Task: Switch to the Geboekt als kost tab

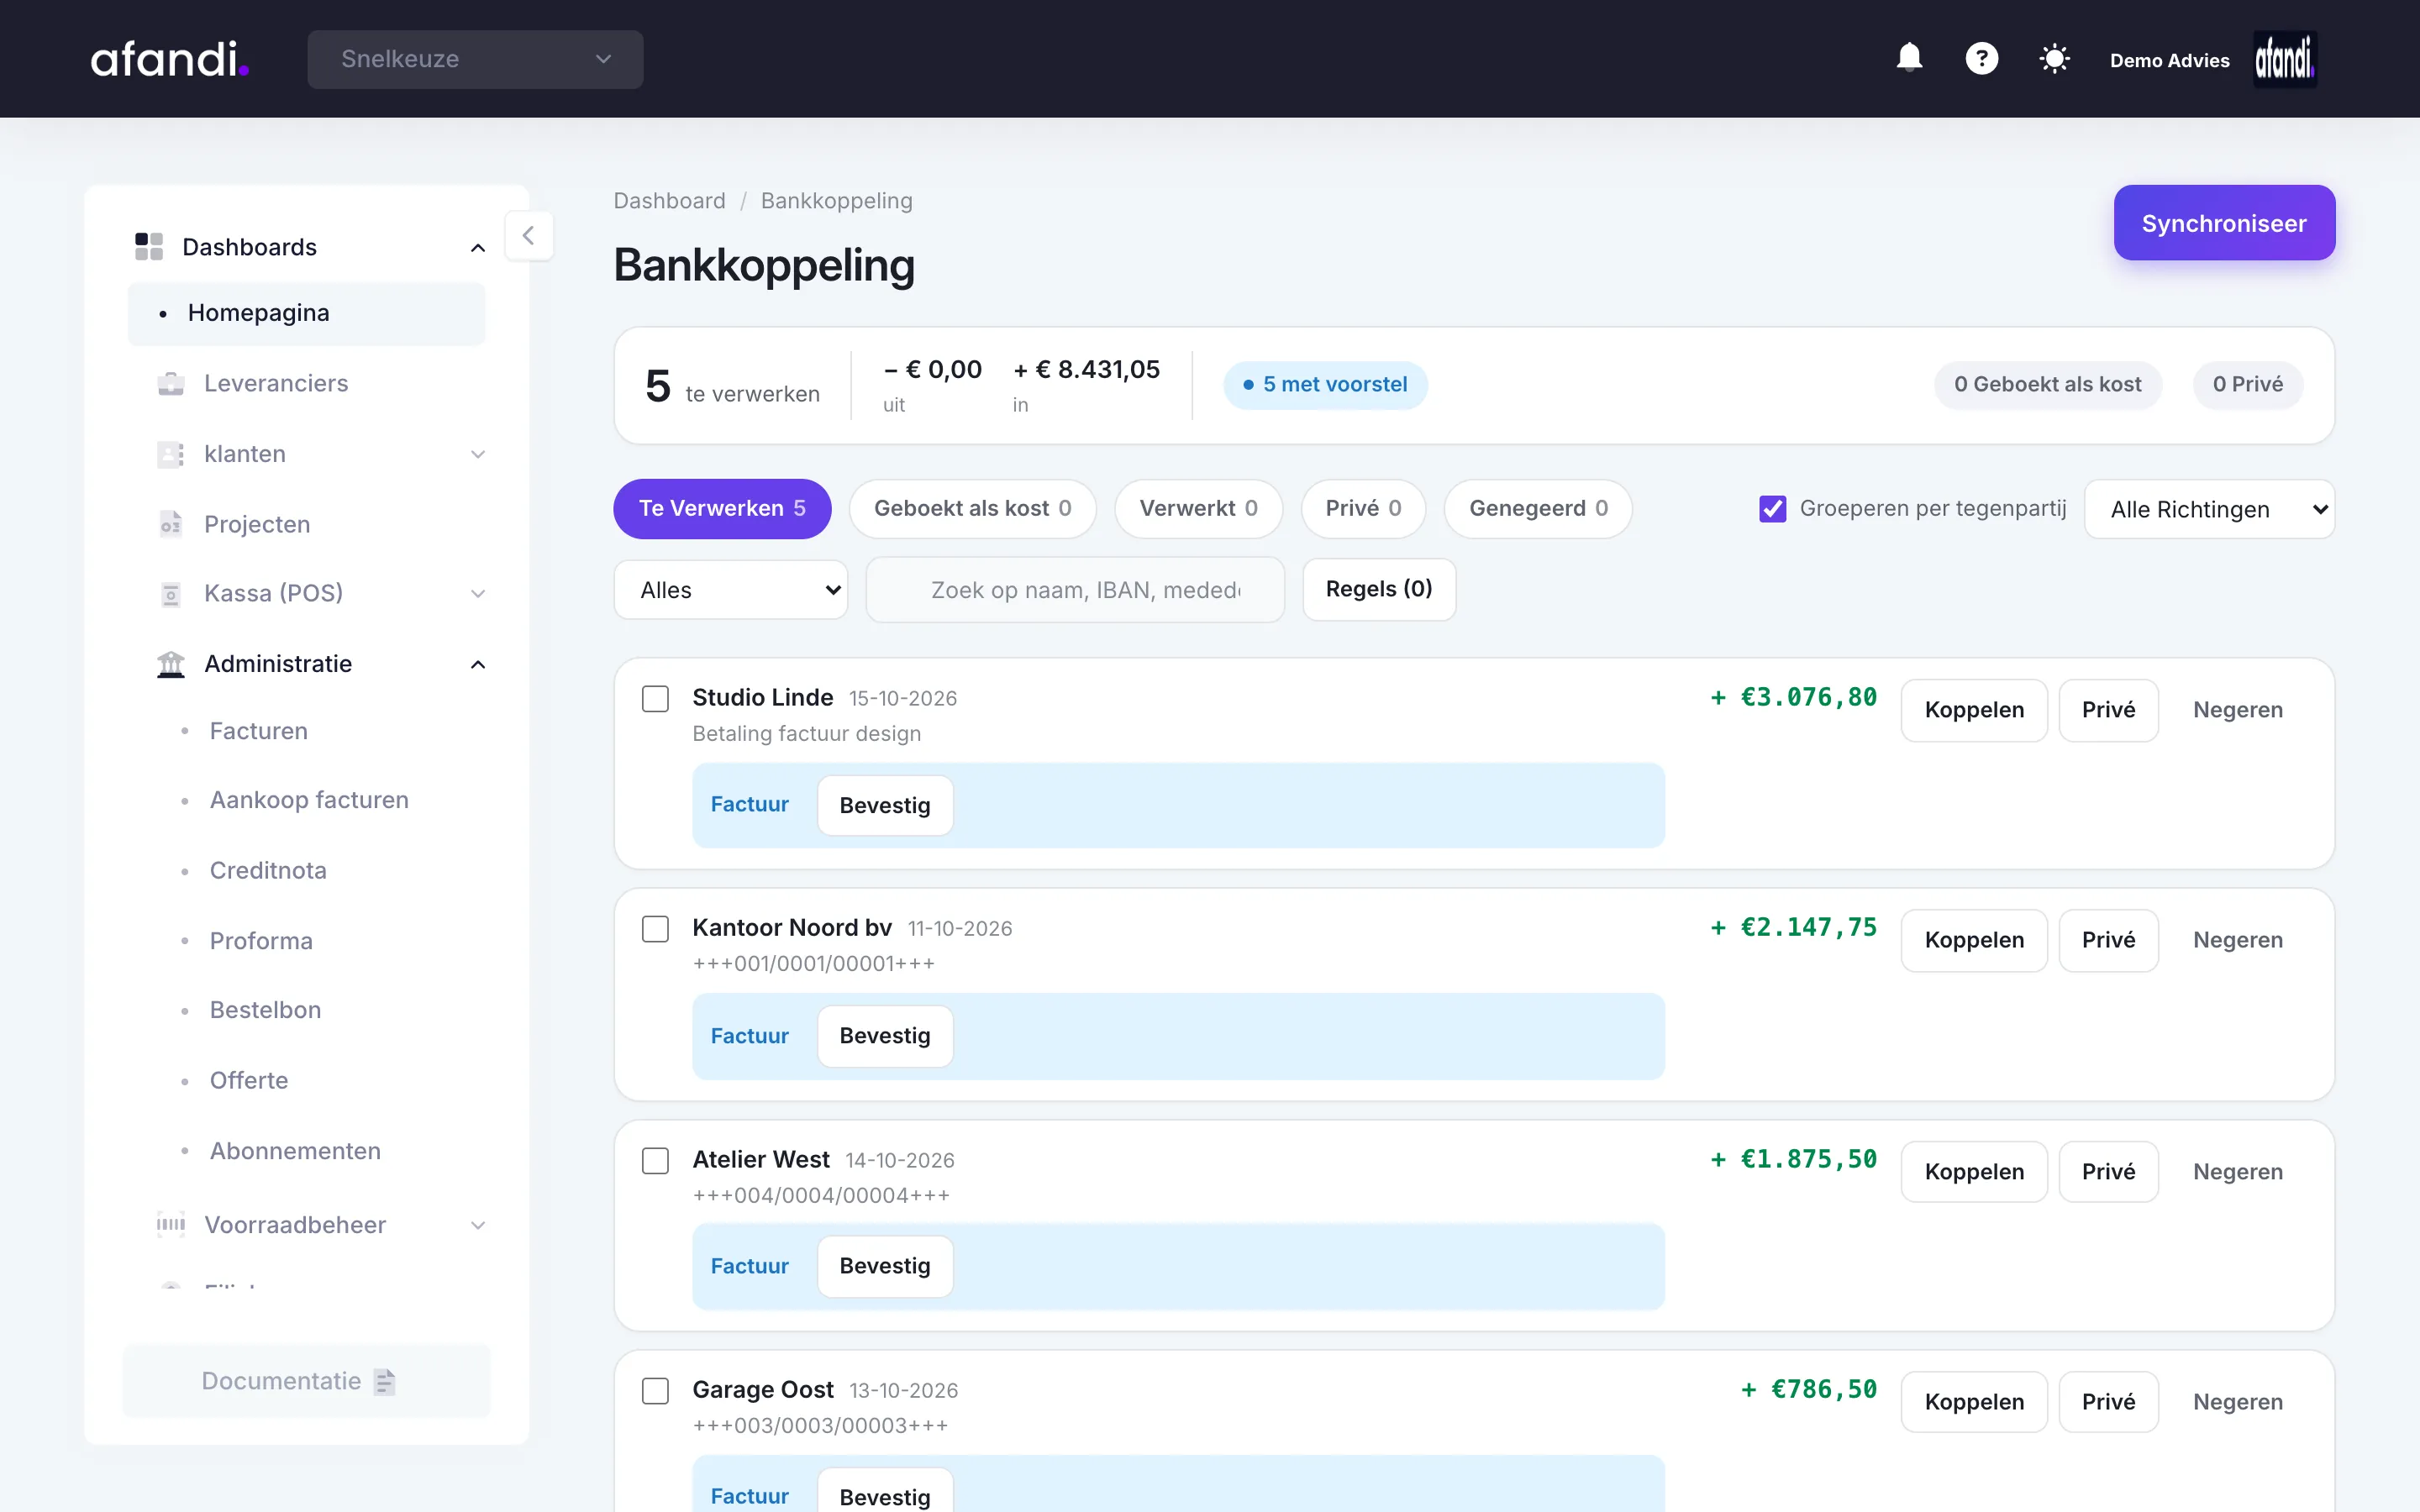Action: 972,509
